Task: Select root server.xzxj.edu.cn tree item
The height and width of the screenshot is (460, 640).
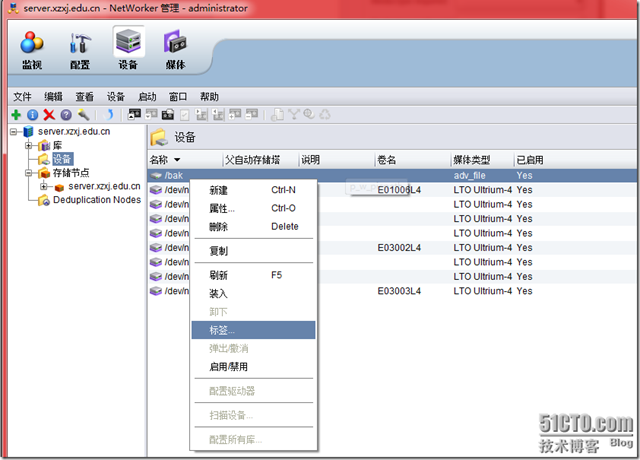Action: click(x=74, y=131)
